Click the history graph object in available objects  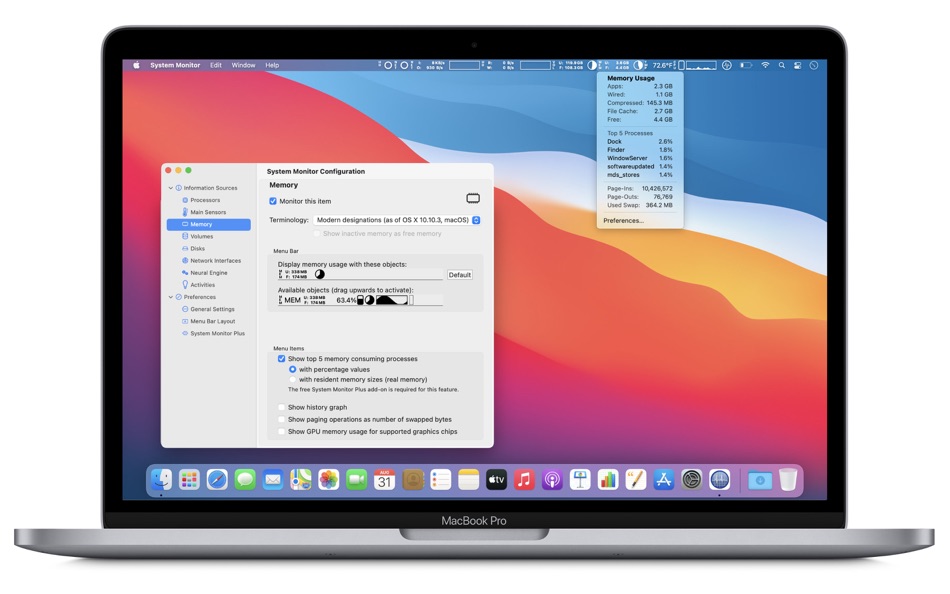[391, 300]
